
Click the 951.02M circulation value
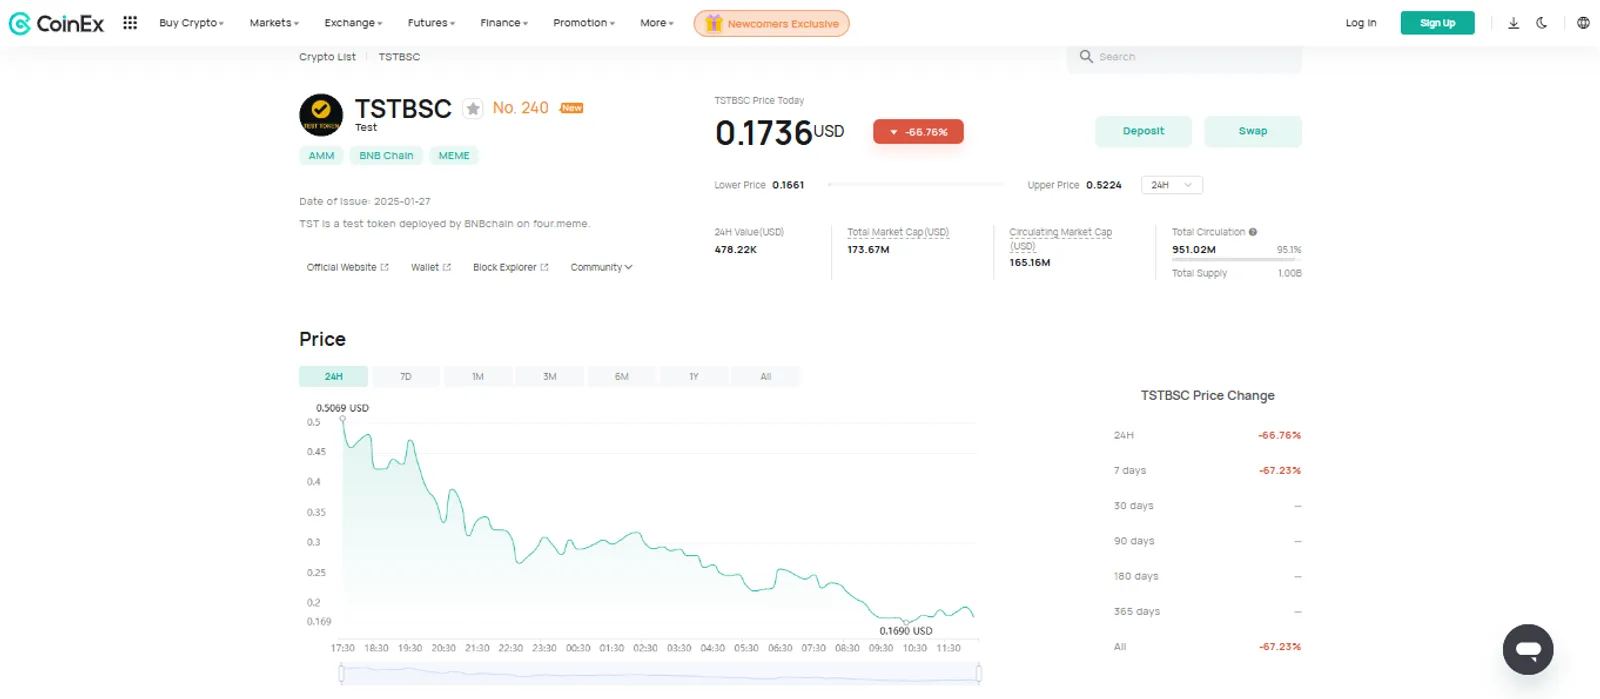click(1194, 250)
